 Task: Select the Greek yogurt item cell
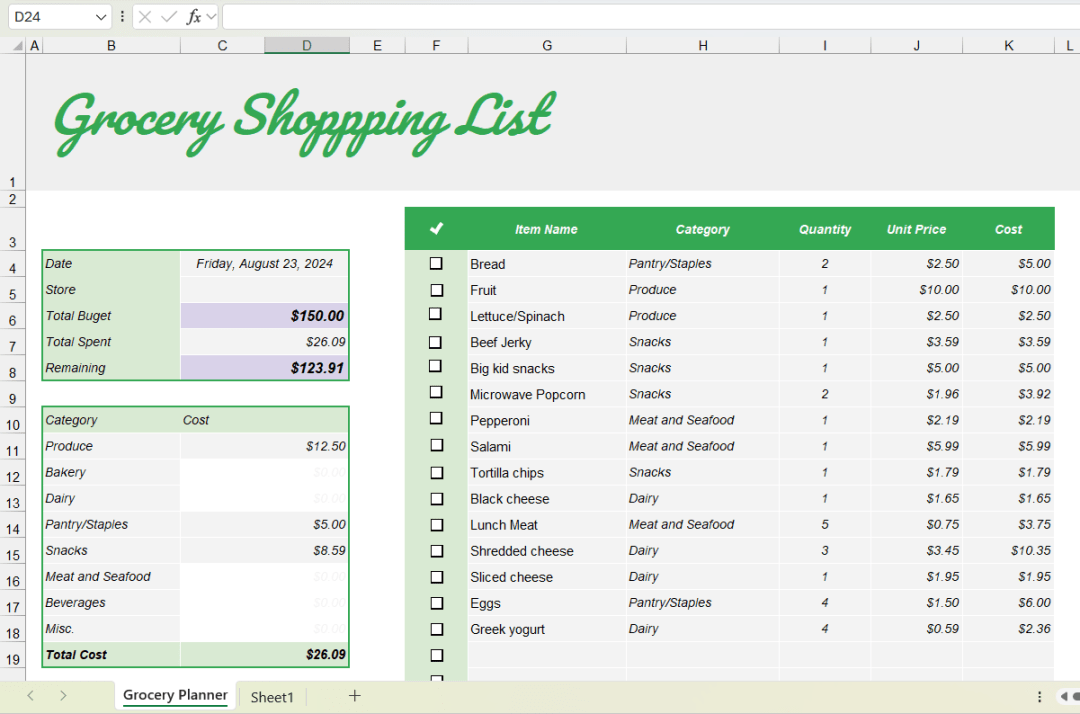[547, 629]
